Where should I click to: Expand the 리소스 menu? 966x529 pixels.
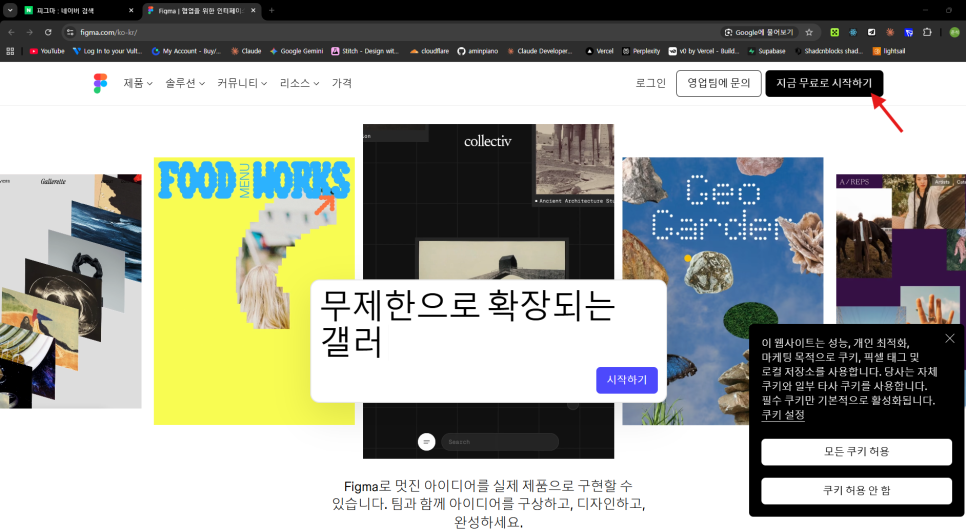(x=299, y=83)
